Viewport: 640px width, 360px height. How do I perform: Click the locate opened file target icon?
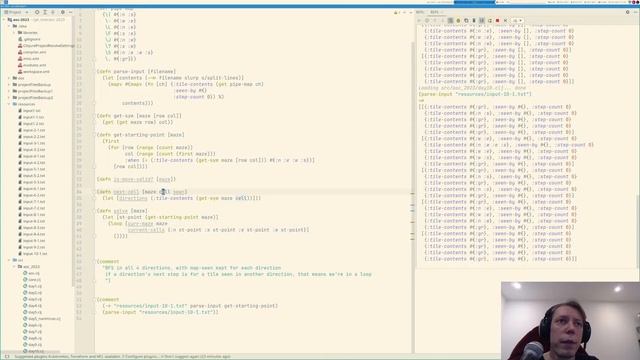[x=37, y=12]
